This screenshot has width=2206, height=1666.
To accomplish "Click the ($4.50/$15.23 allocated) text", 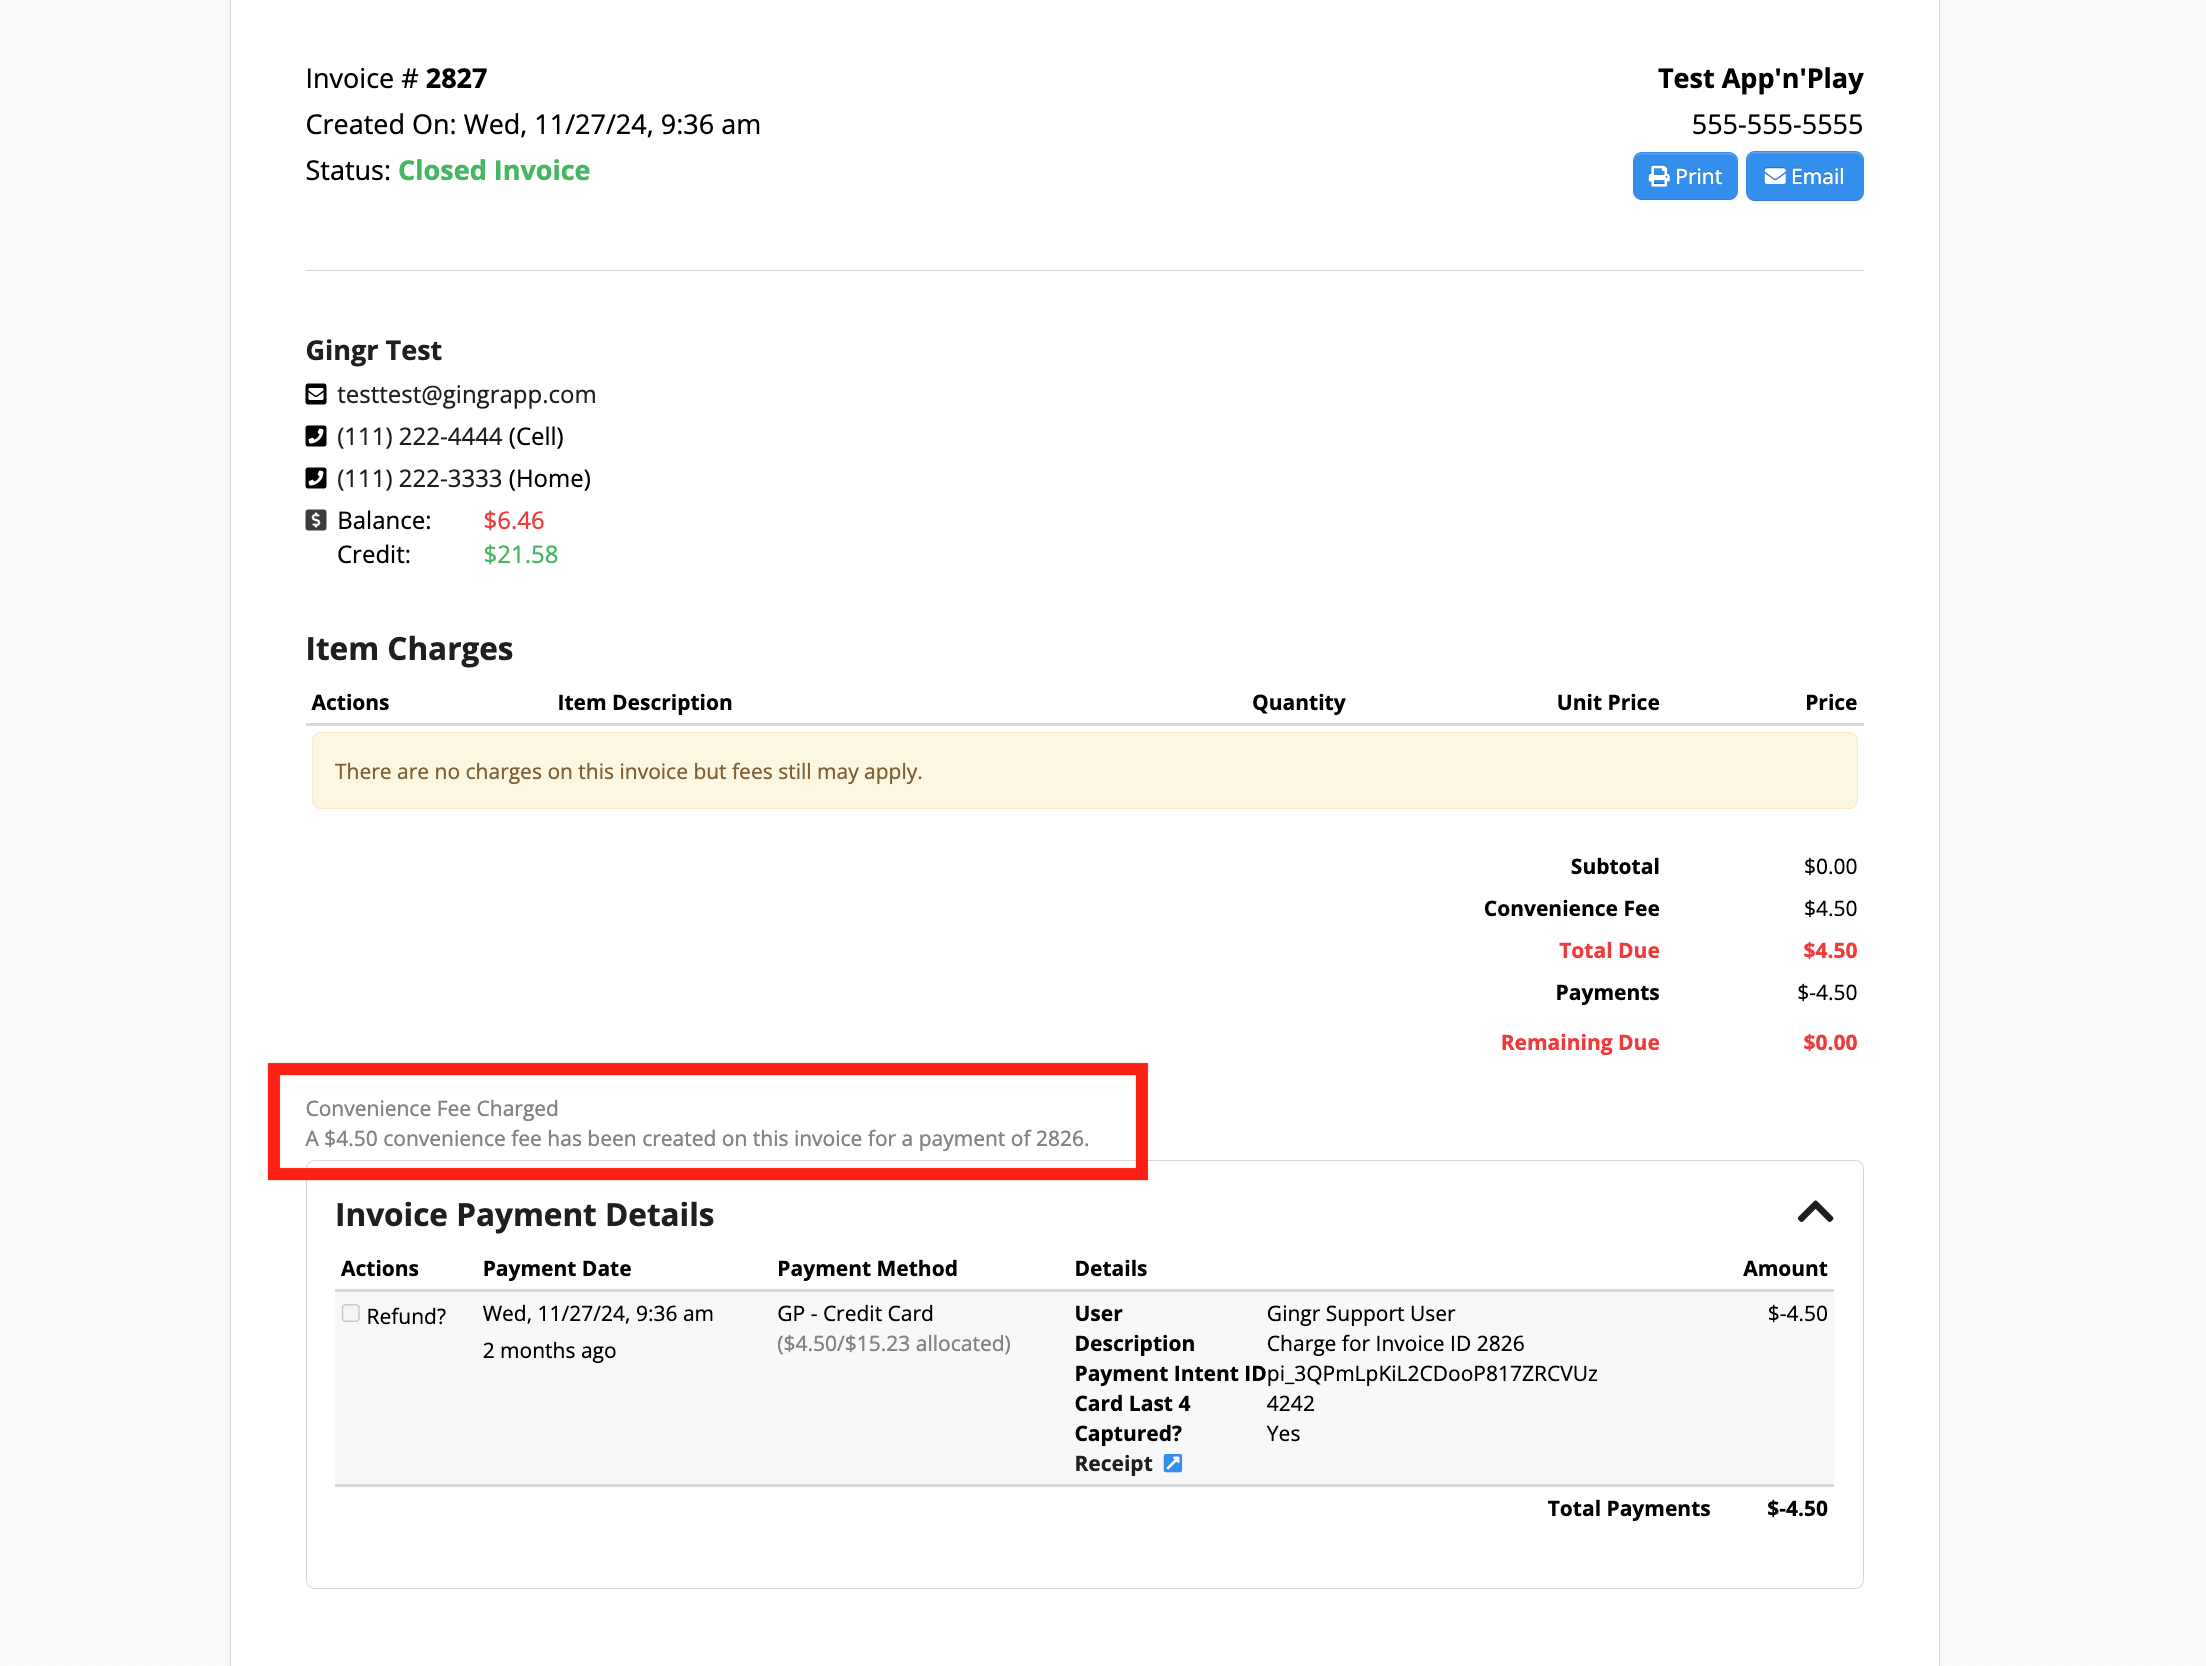I will click(x=894, y=1343).
